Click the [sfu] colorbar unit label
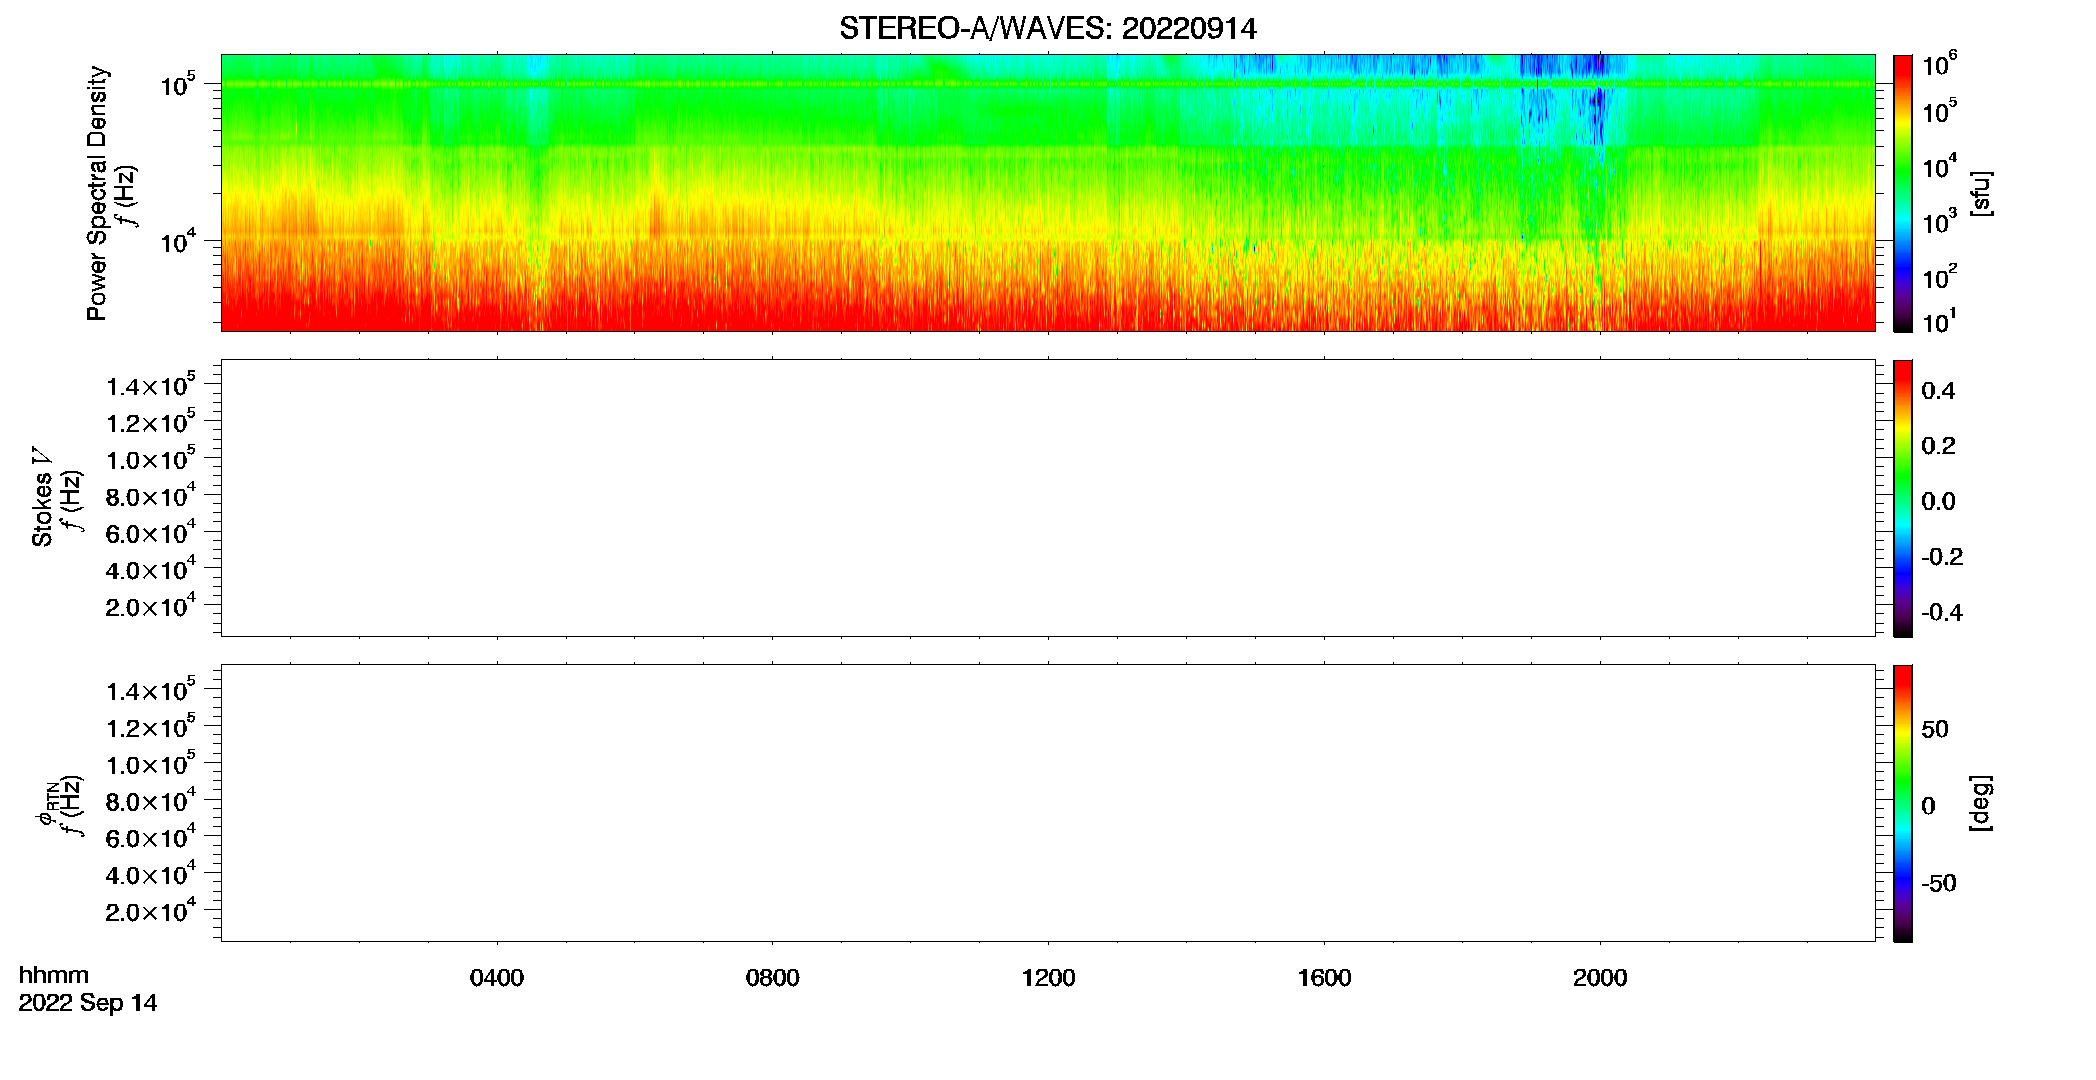Viewport: 2096px width, 1080px height. [x=1982, y=193]
